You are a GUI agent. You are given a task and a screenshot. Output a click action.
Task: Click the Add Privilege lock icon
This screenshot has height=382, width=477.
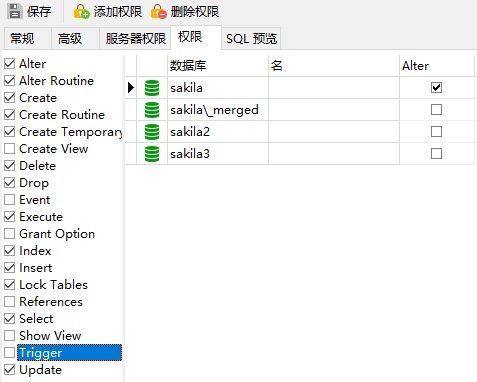(81, 12)
